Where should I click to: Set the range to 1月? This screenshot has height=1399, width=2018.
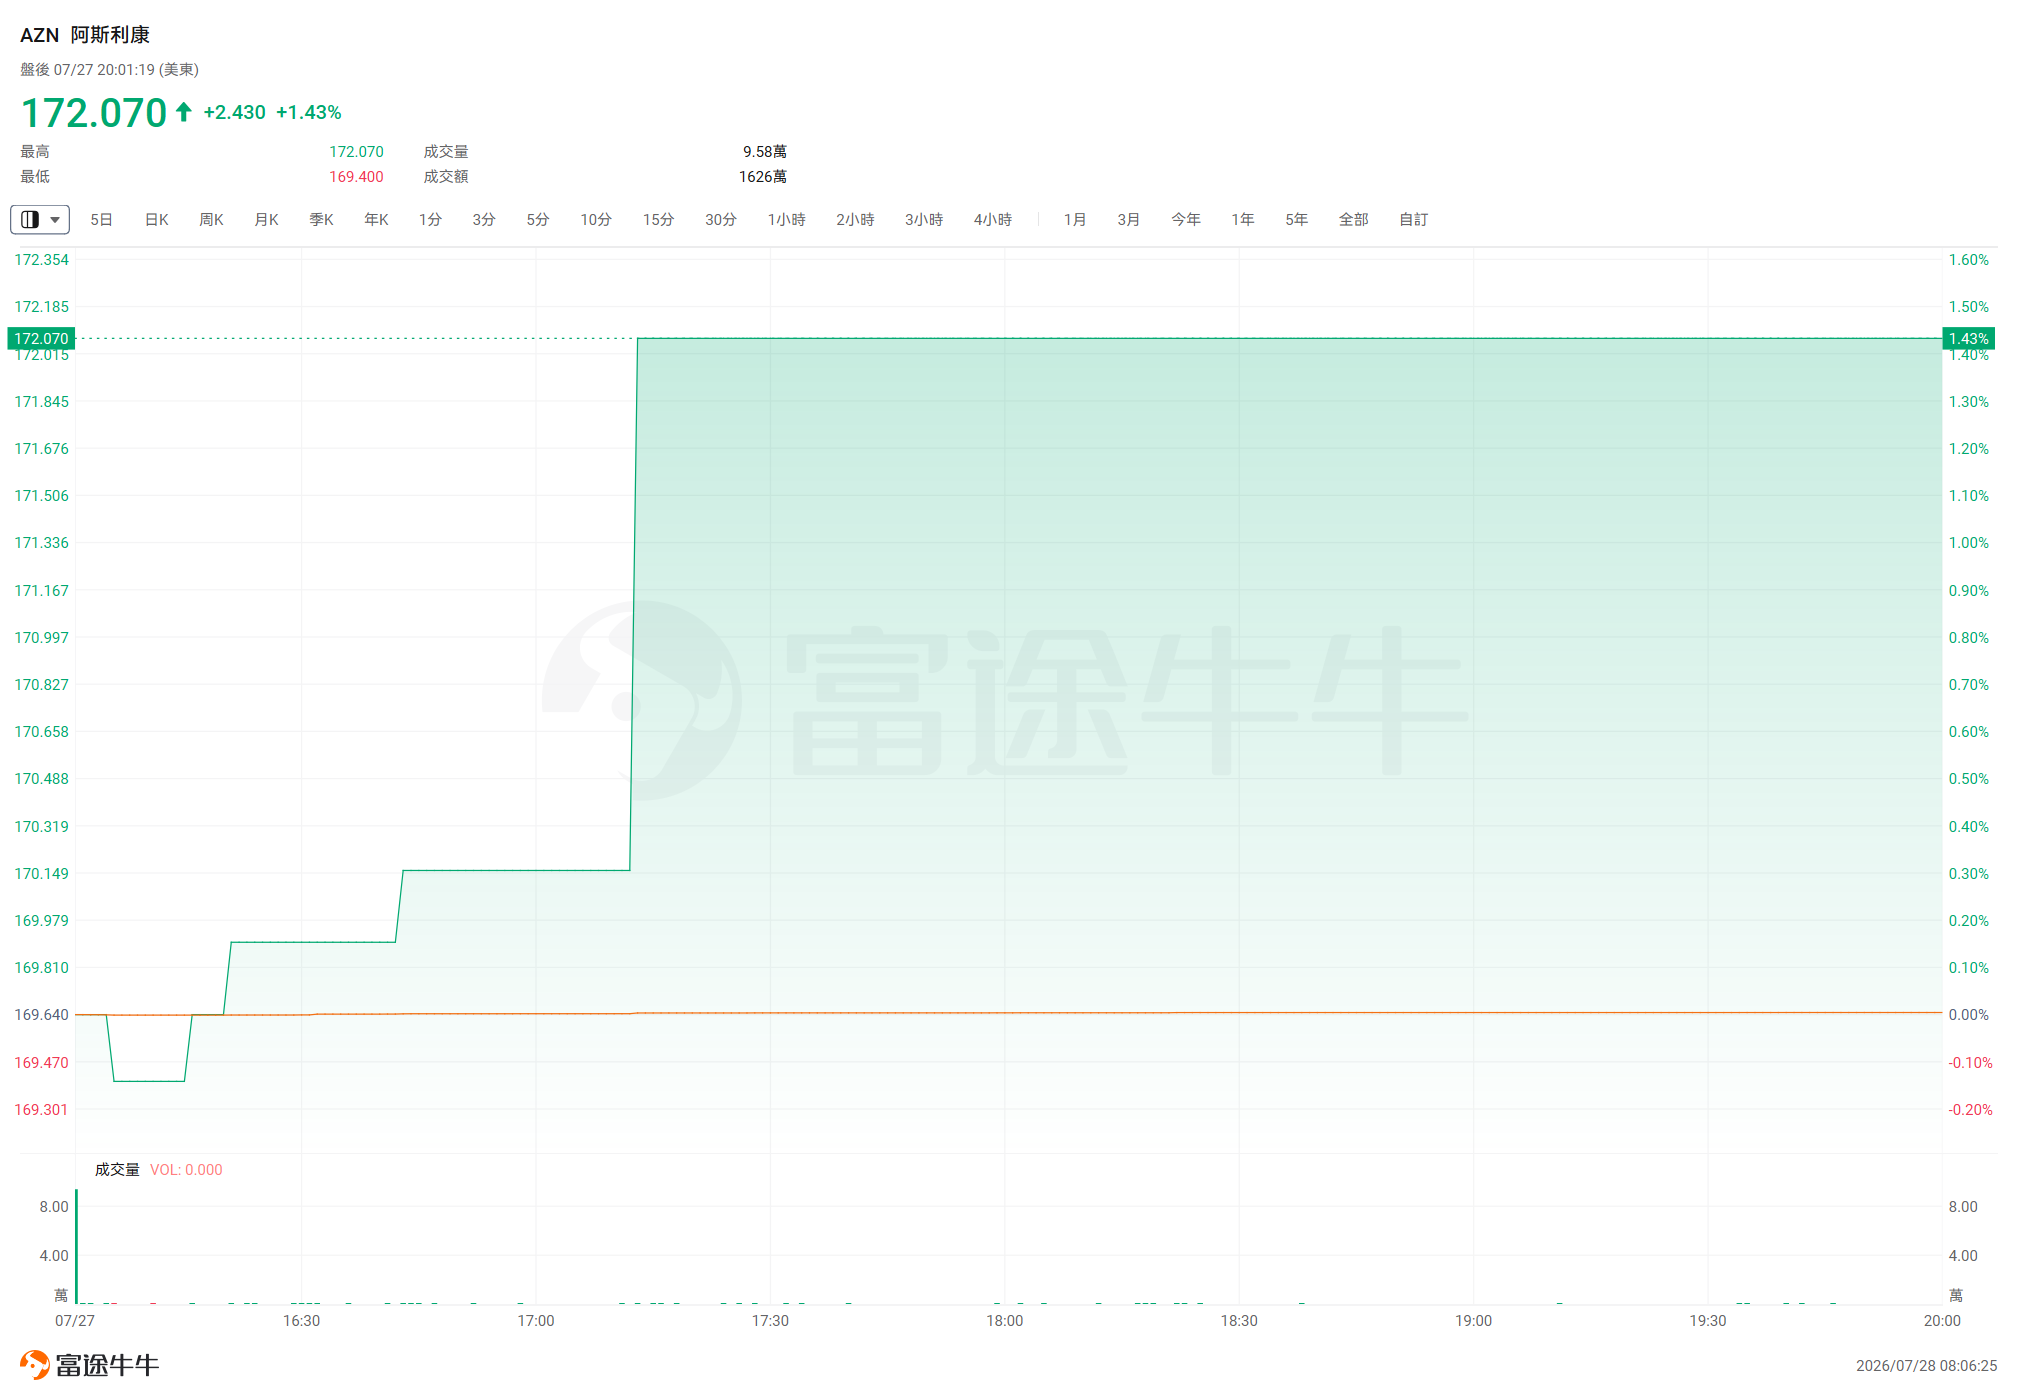(1075, 219)
